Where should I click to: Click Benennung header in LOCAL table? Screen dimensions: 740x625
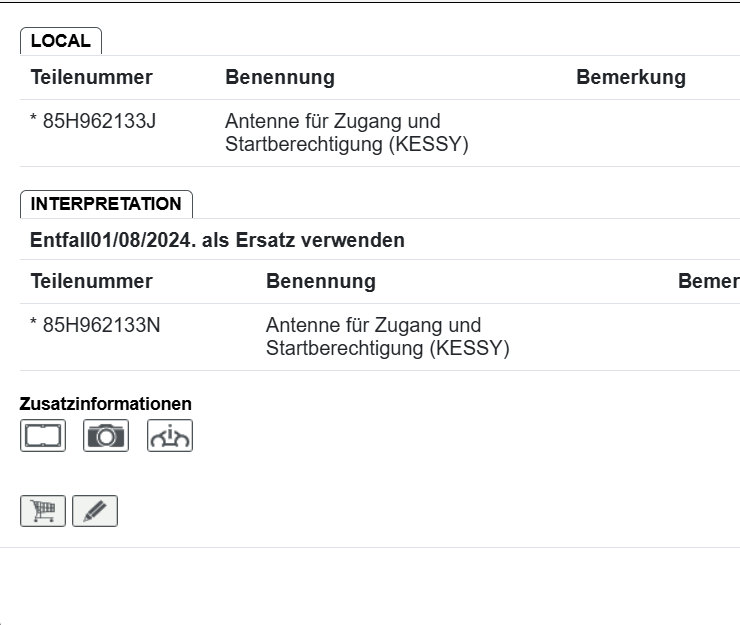(x=280, y=78)
